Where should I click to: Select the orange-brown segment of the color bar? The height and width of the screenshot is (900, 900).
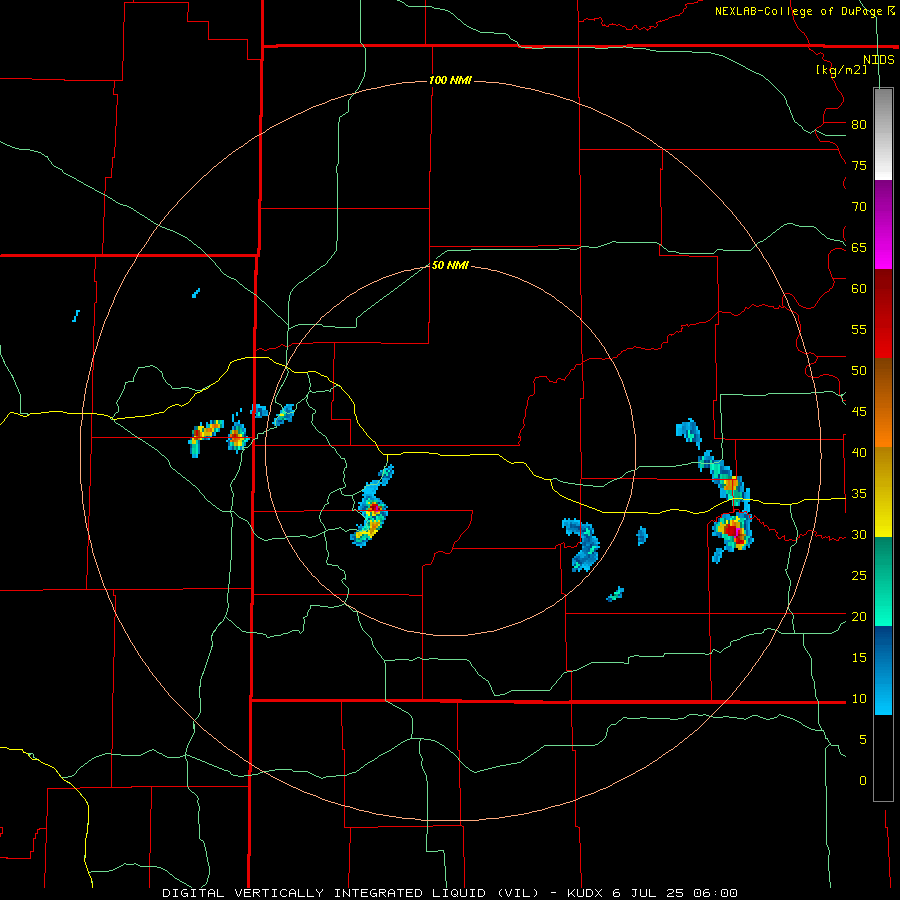[883, 403]
